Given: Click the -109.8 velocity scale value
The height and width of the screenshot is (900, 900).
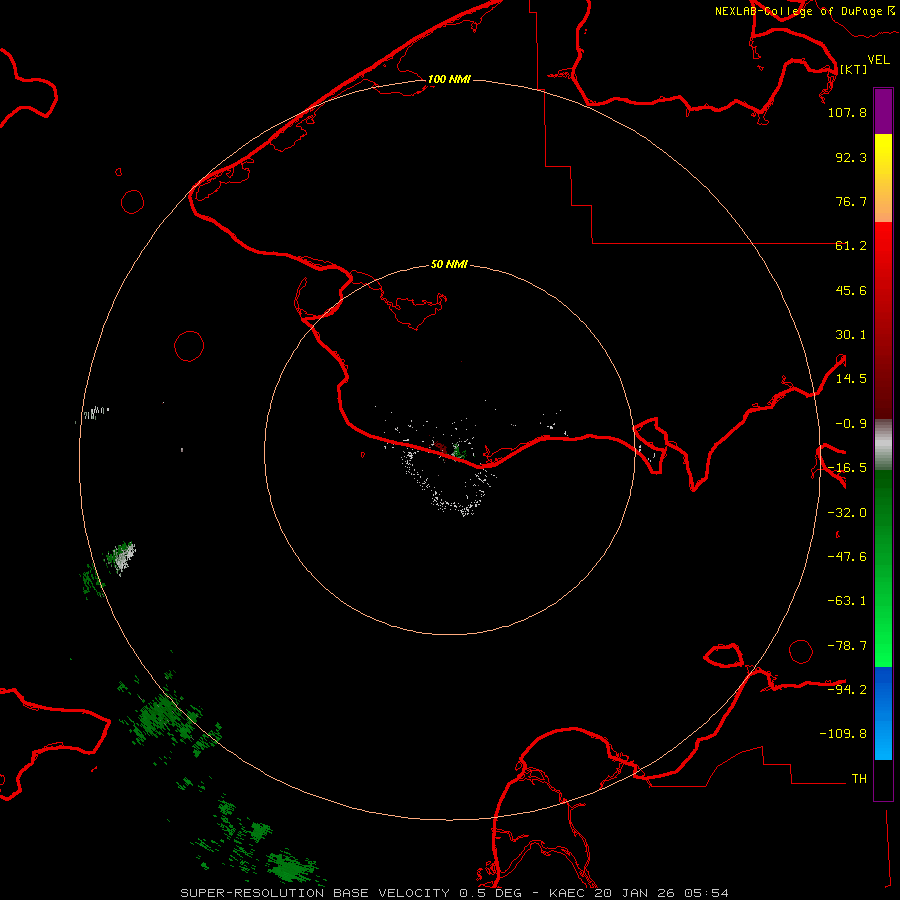Looking at the screenshot, I should 843,734.
